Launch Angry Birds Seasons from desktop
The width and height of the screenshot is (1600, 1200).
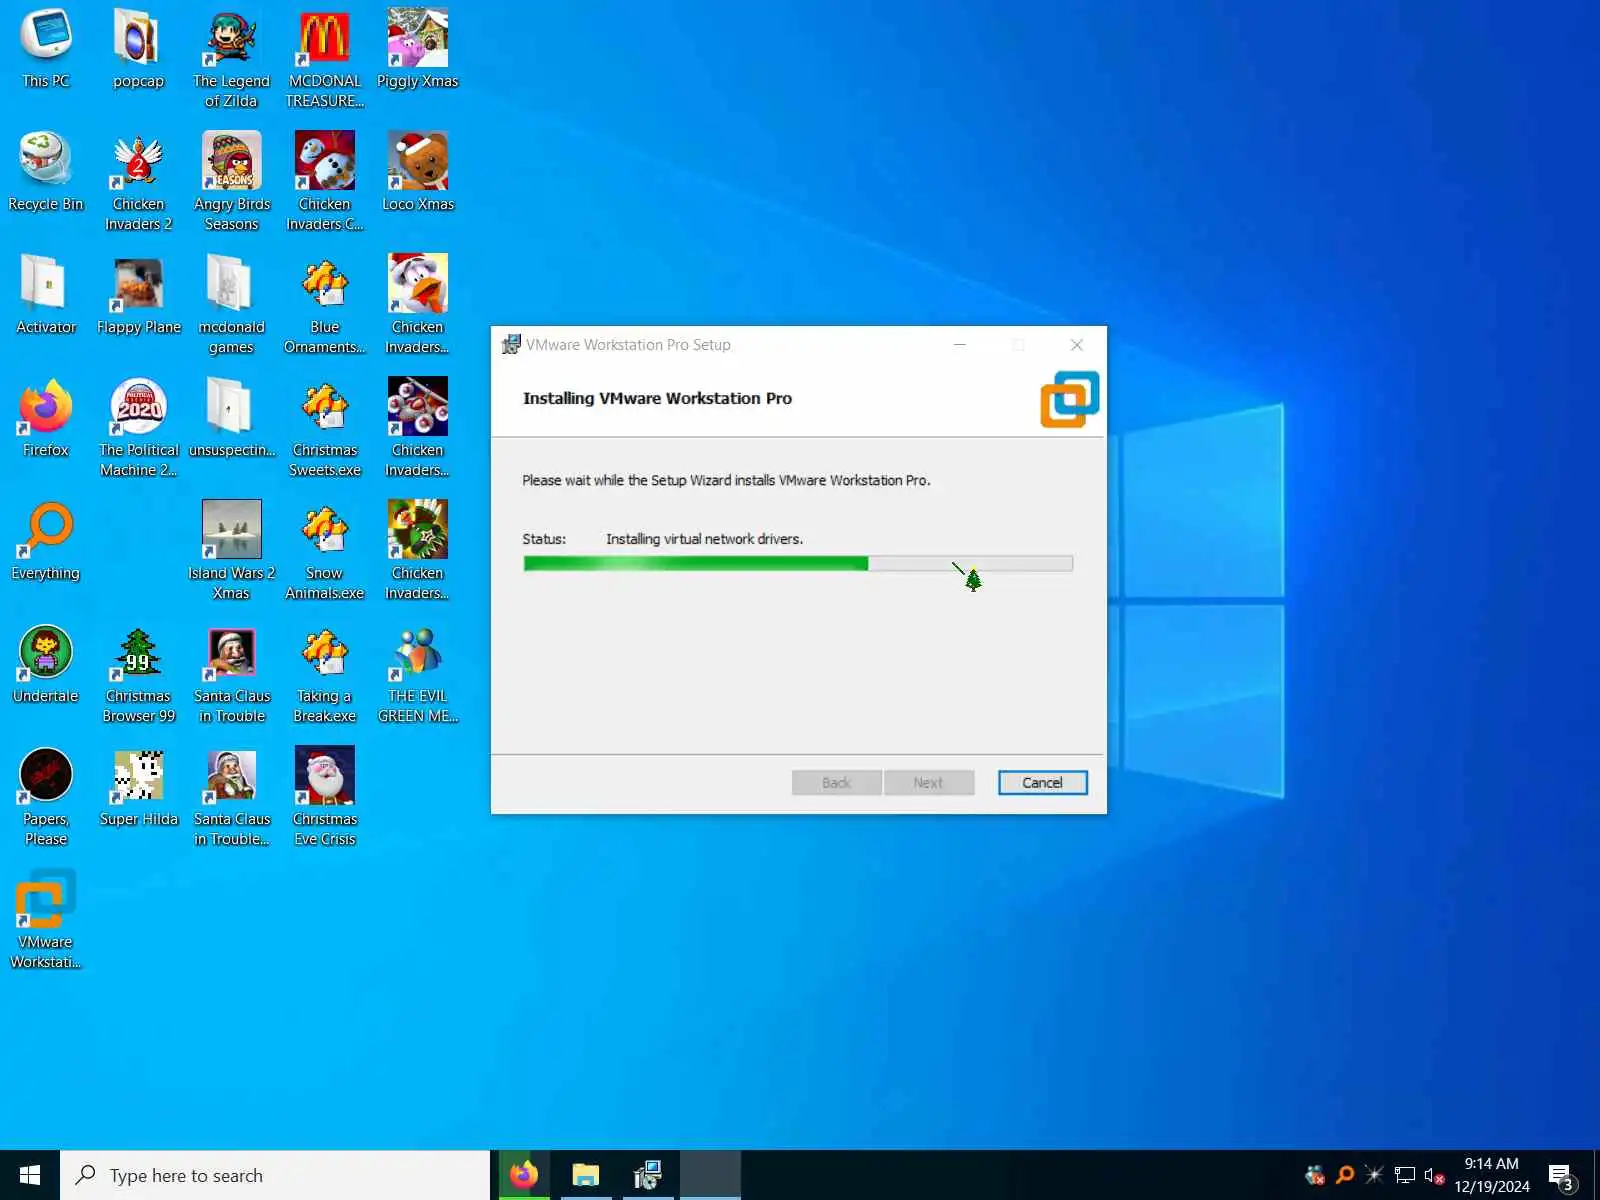[x=231, y=182]
